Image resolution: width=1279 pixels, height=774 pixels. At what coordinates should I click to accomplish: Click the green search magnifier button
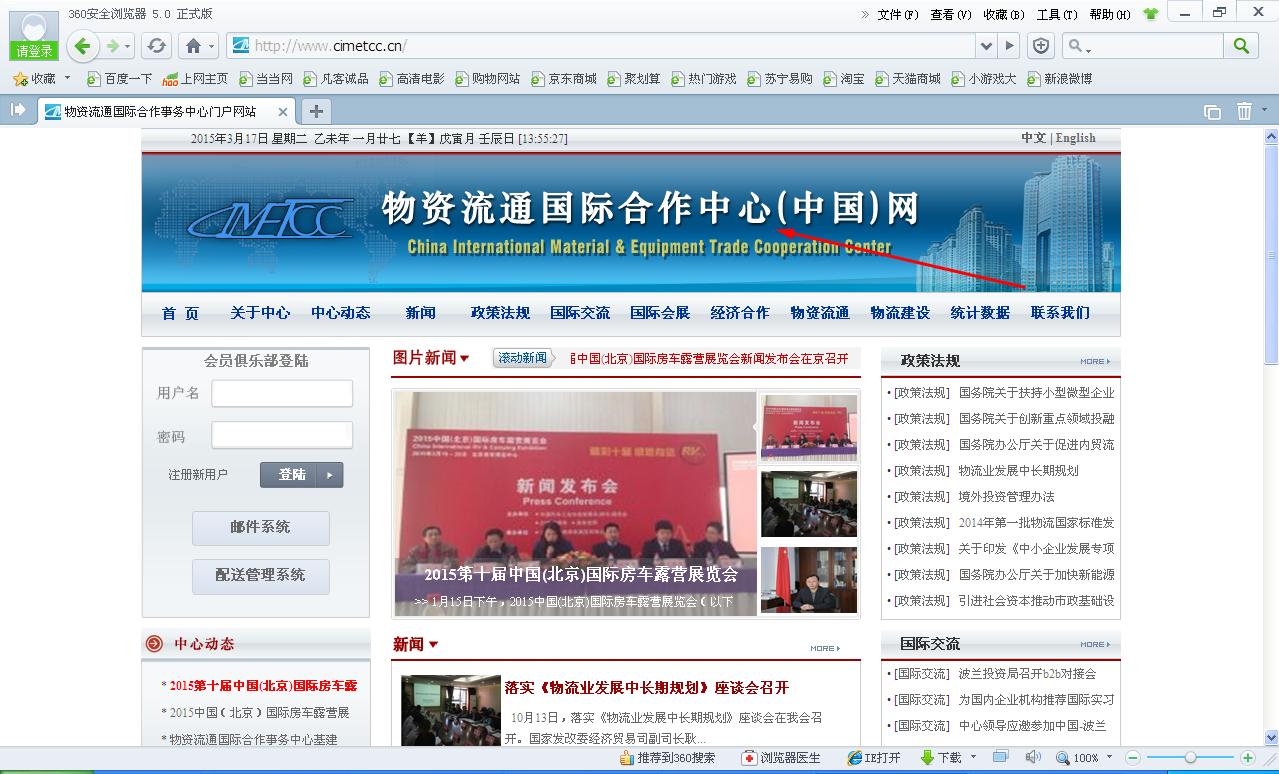tap(1241, 46)
